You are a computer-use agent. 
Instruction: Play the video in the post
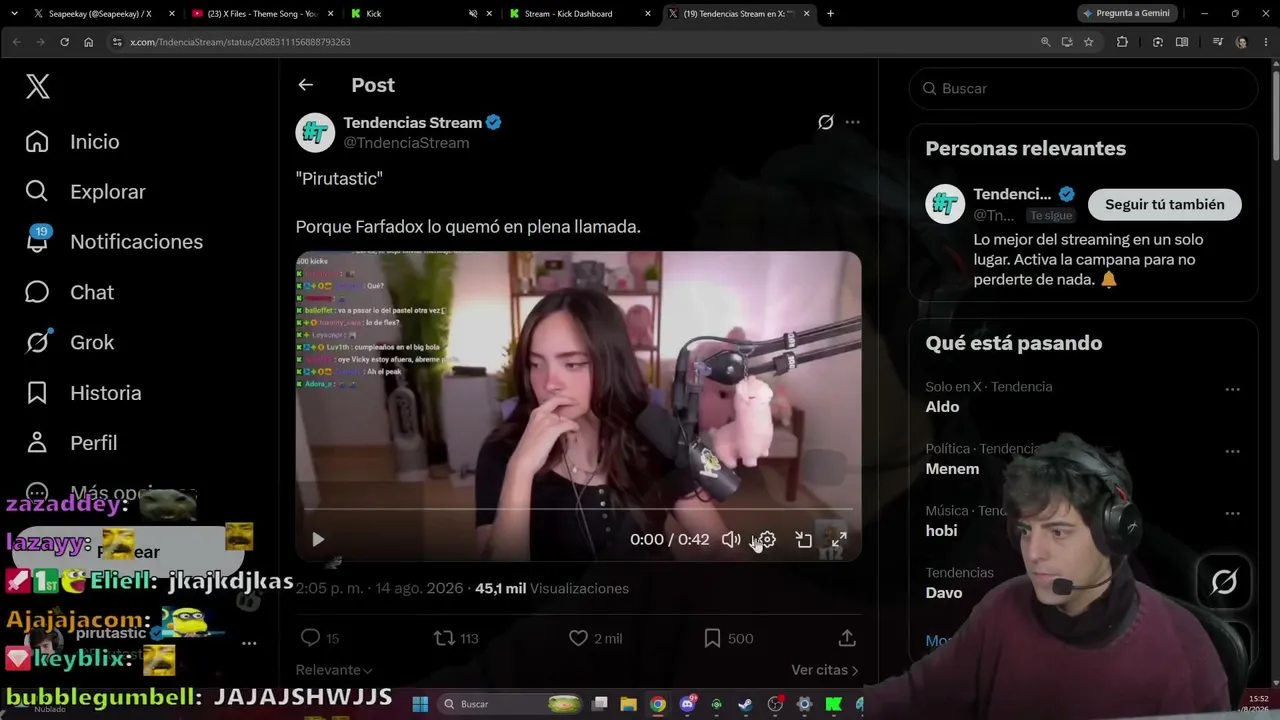318,540
